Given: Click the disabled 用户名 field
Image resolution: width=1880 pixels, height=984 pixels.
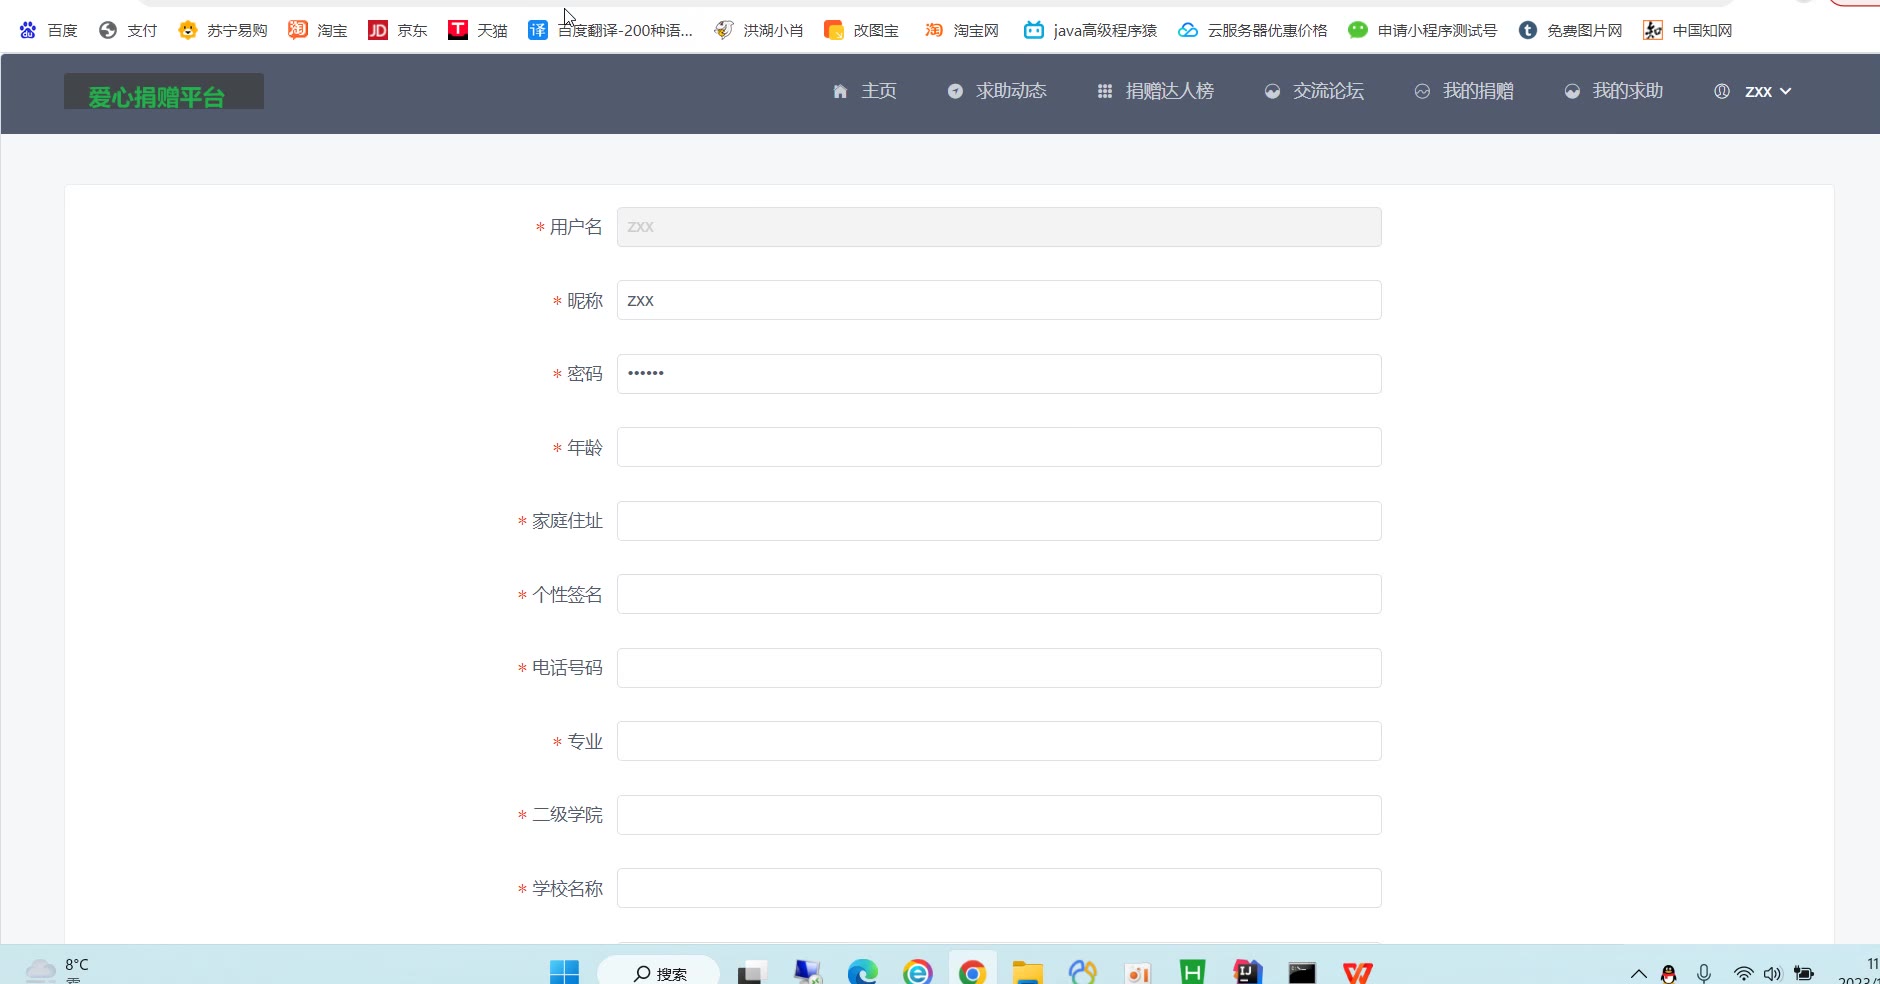Looking at the screenshot, I should (x=999, y=227).
